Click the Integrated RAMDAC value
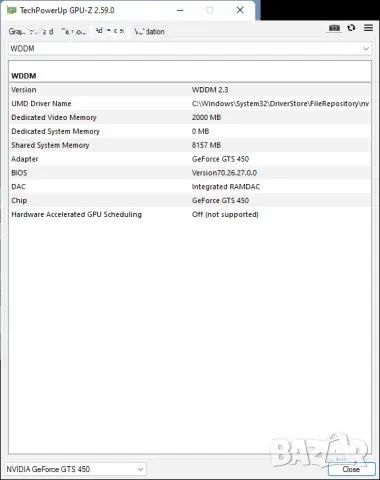Viewport: 380px width, 480px height. 226,187
